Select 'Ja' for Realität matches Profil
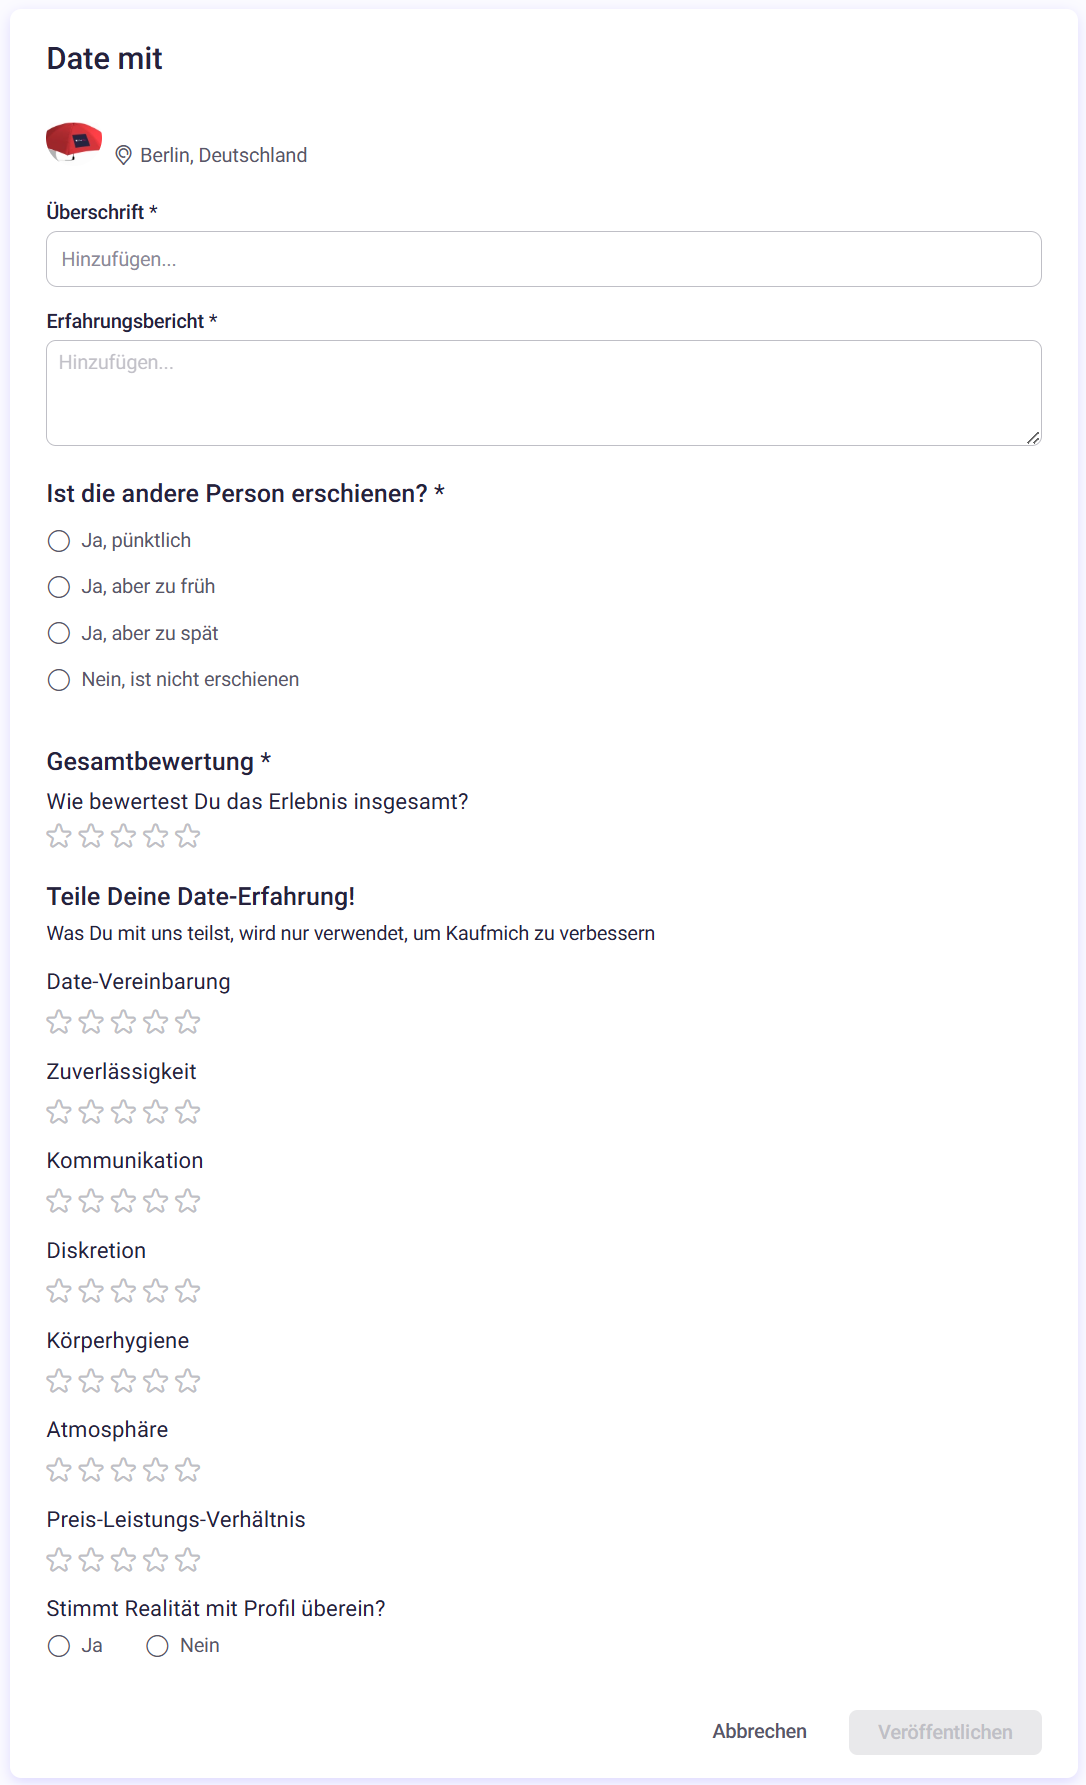The width and height of the screenshot is (1086, 1785). coord(59,1646)
